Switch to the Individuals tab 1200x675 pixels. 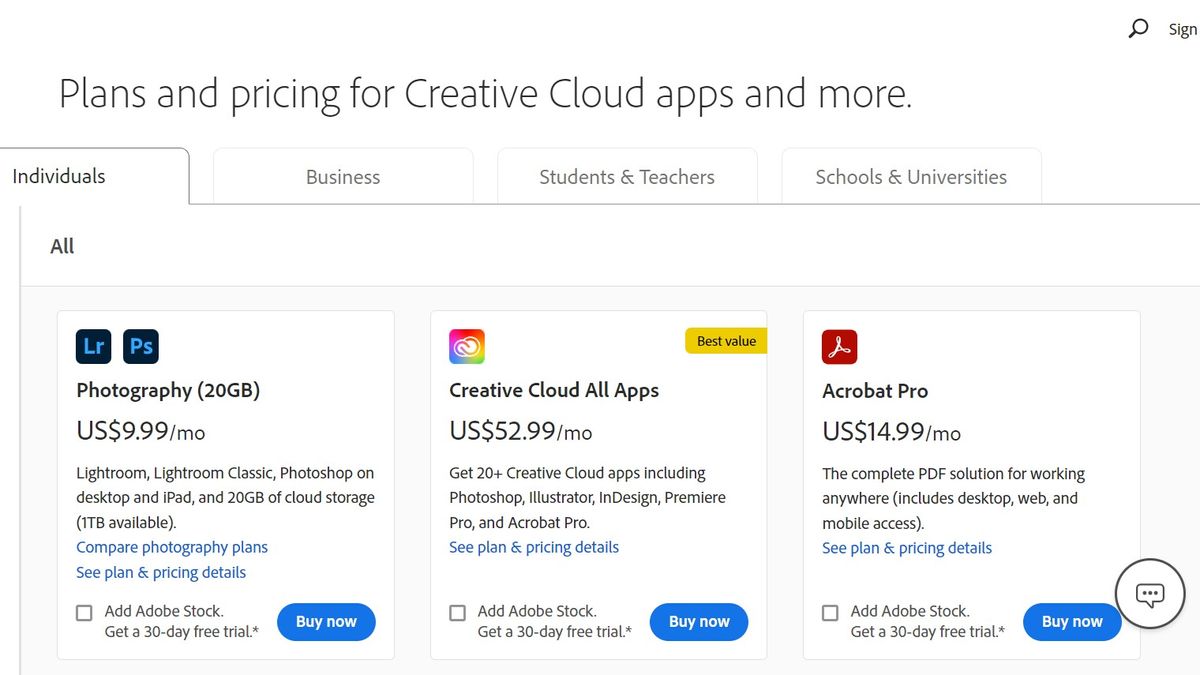[58, 176]
